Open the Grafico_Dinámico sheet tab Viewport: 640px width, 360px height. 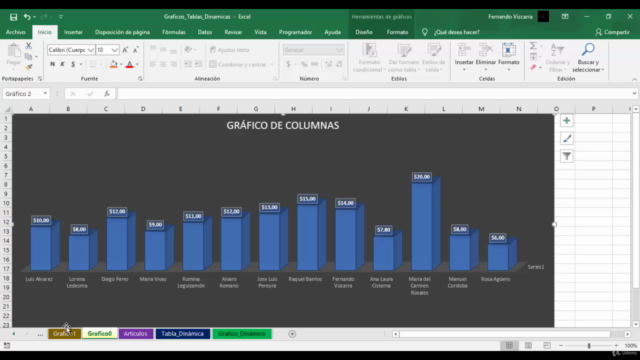coord(242,334)
